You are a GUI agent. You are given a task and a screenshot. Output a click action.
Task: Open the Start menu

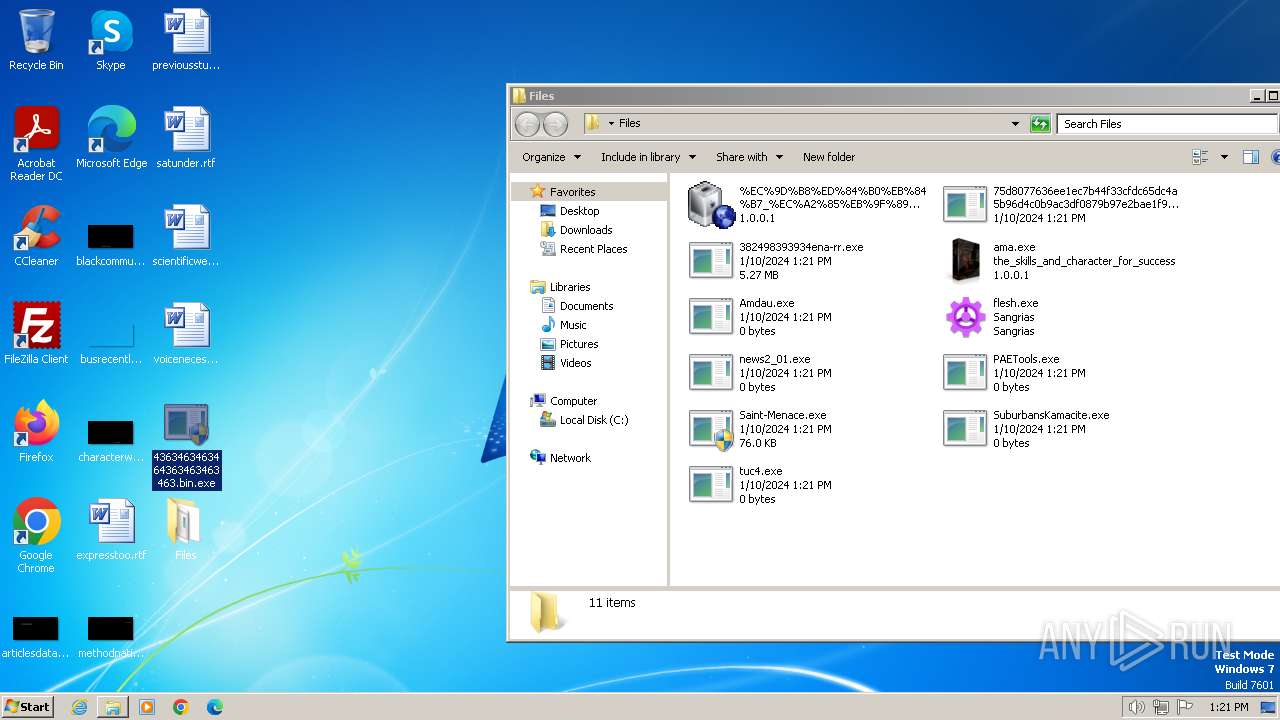click(27, 706)
